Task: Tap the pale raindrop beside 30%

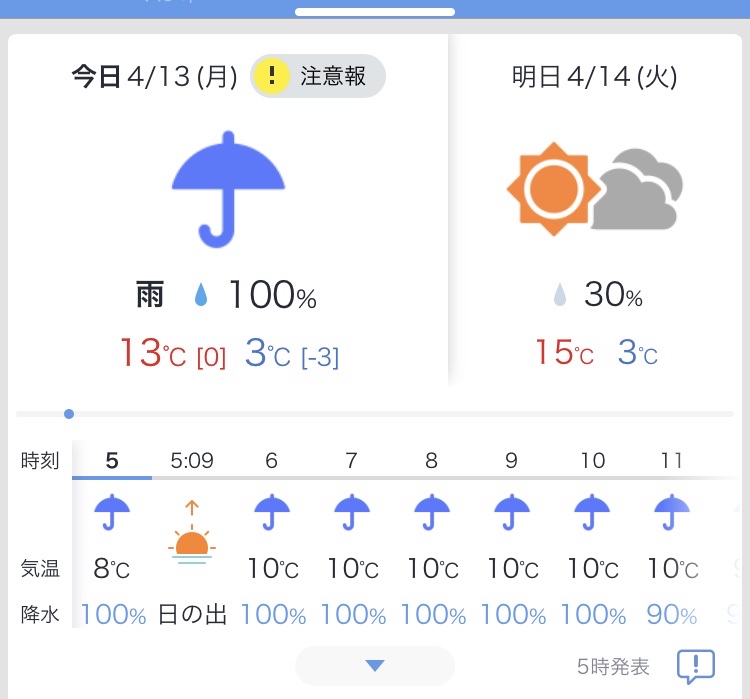Action: click(560, 294)
